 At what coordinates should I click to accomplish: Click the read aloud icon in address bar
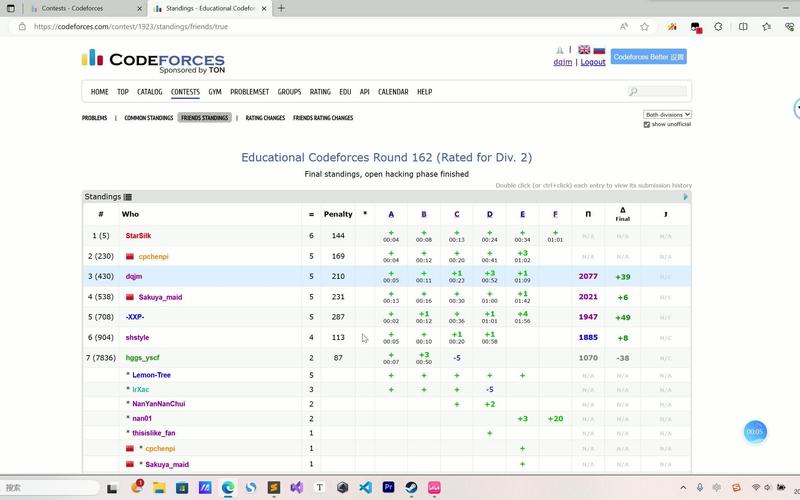tap(623, 27)
